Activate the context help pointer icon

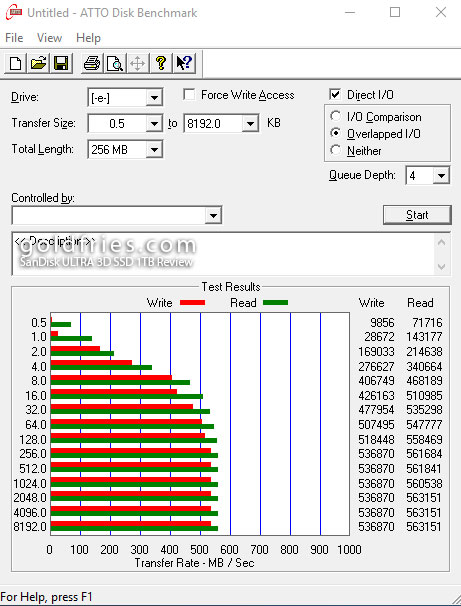point(184,63)
